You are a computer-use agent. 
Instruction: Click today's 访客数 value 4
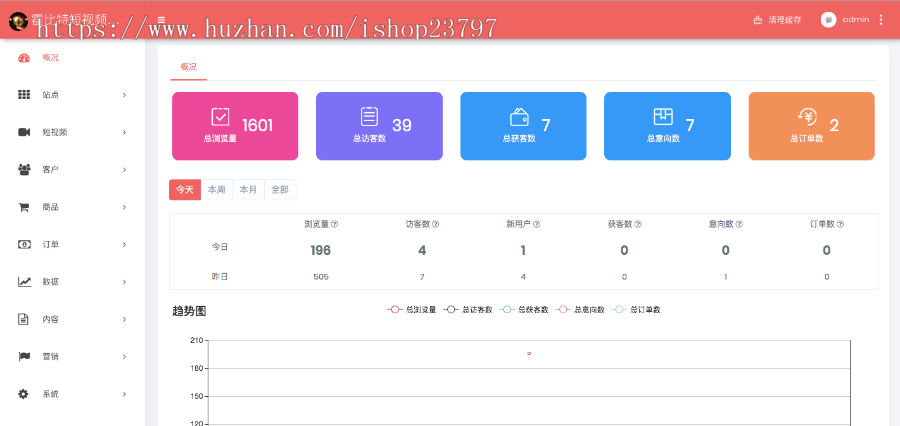click(422, 250)
